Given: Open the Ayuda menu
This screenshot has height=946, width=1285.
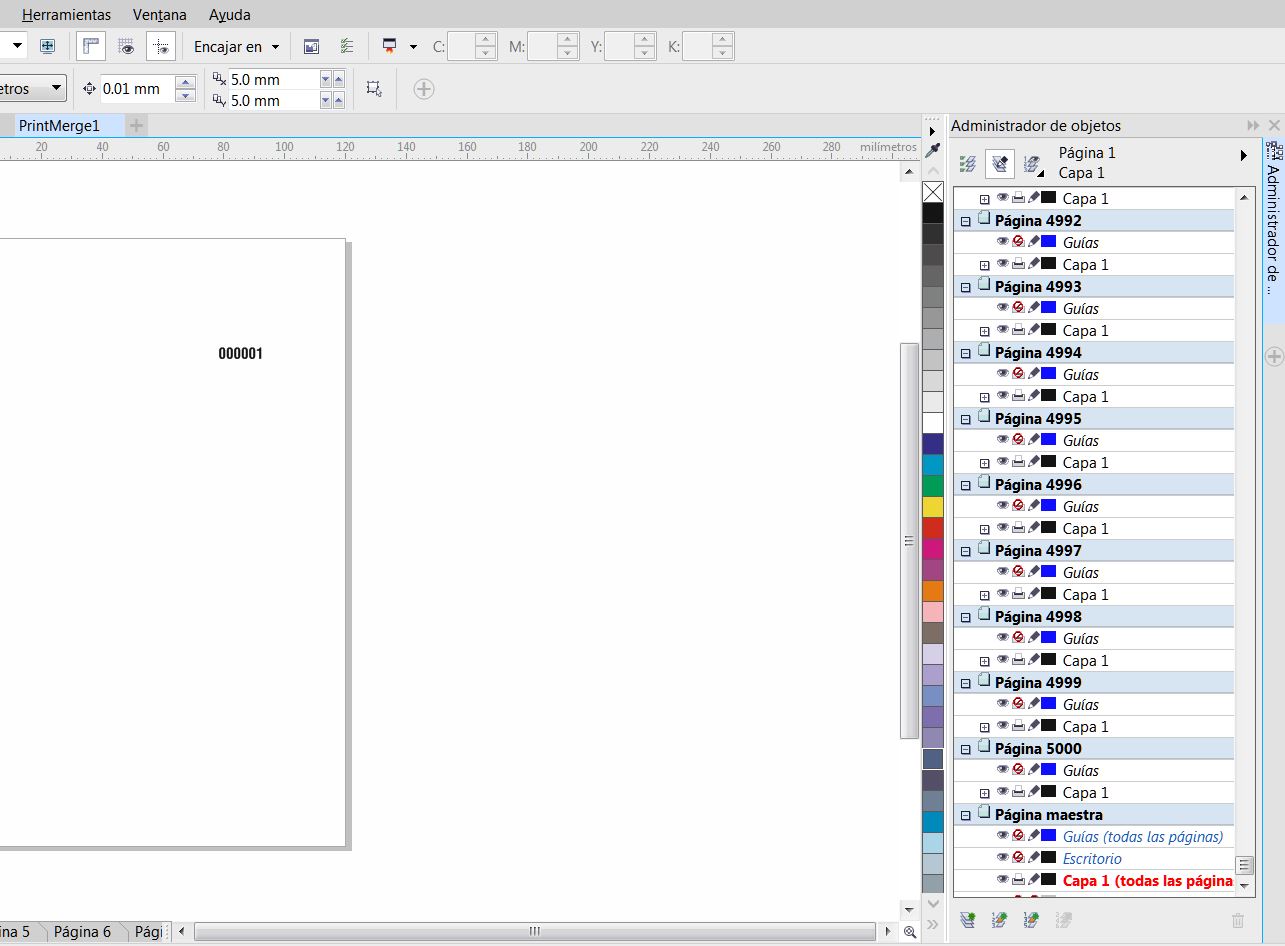Looking at the screenshot, I should (x=230, y=15).
